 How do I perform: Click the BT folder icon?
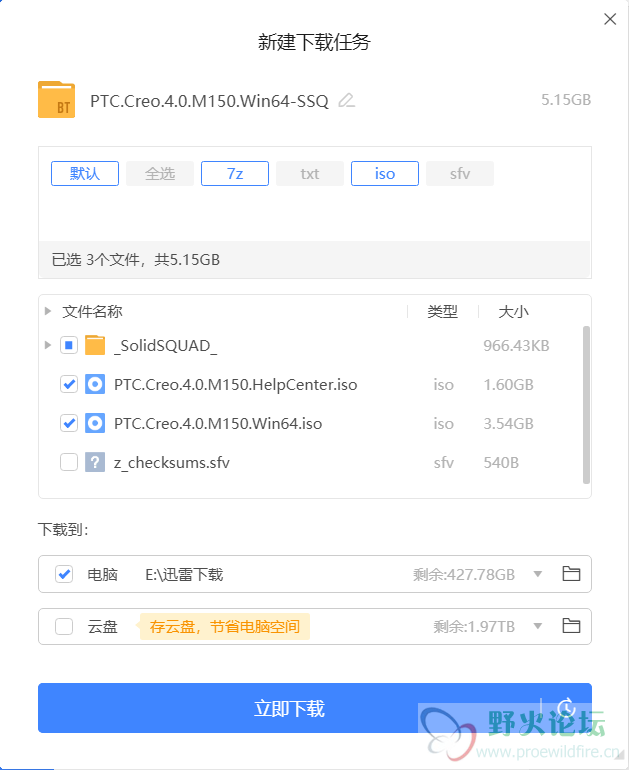[x=56, y=100]
